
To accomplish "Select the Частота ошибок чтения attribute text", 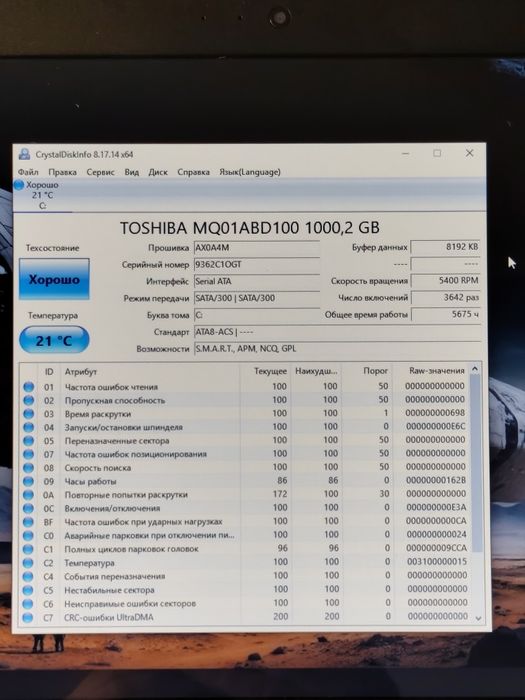I will tap(111, 387).
